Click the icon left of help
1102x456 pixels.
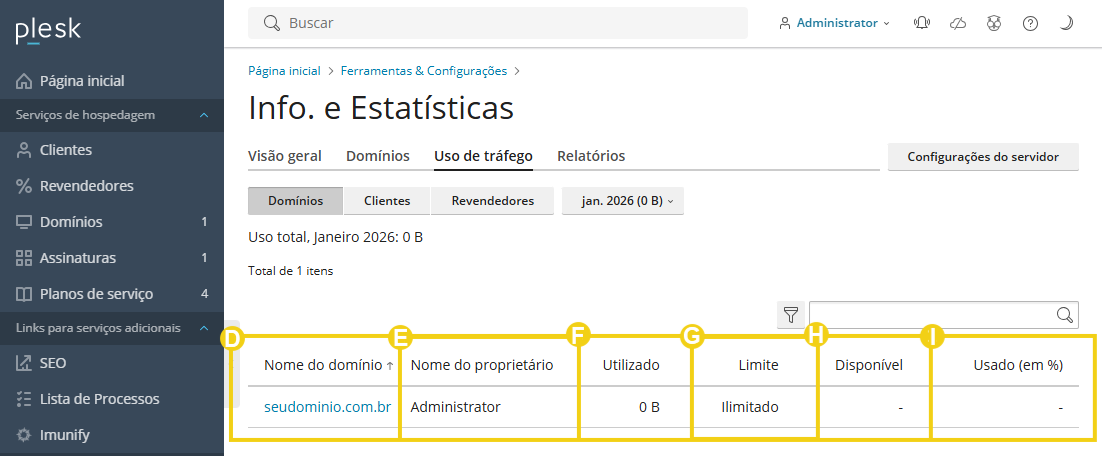click(x=993, y=23)
